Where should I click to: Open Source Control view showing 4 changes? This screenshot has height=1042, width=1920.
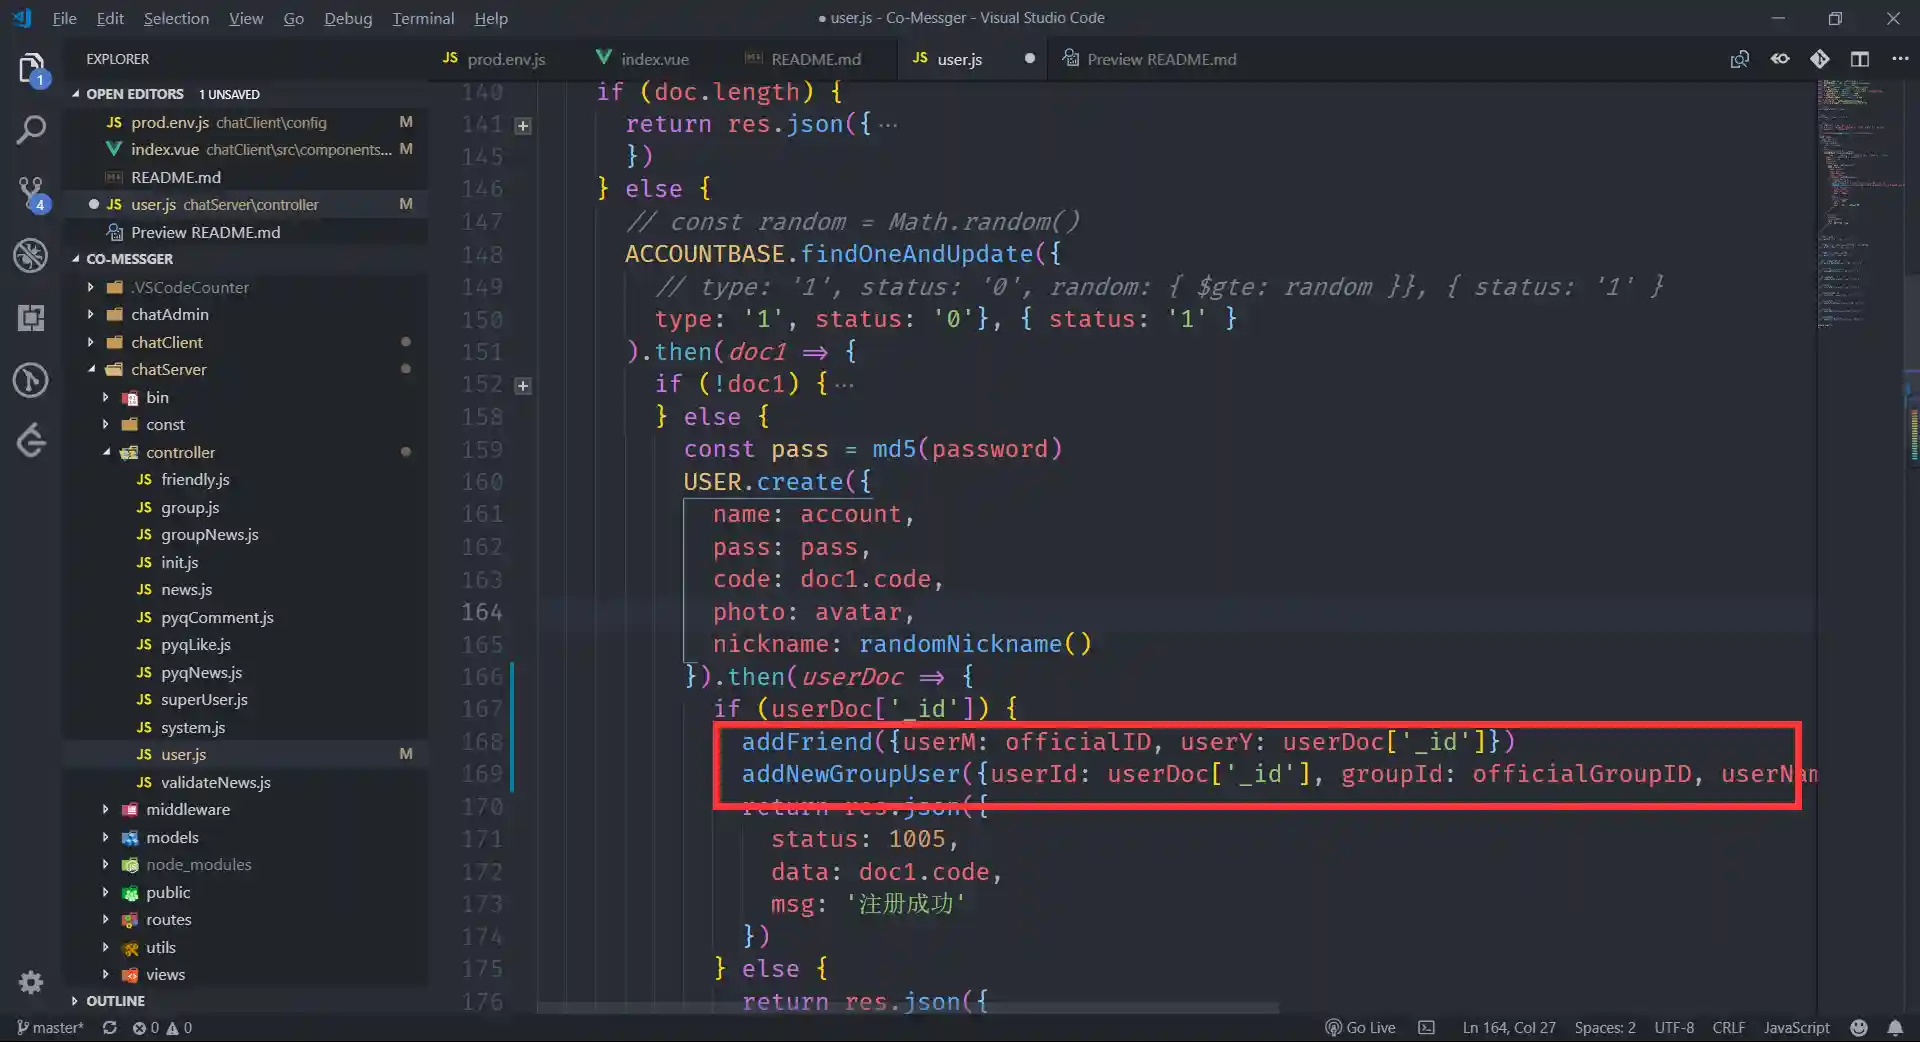click(33, 192)
